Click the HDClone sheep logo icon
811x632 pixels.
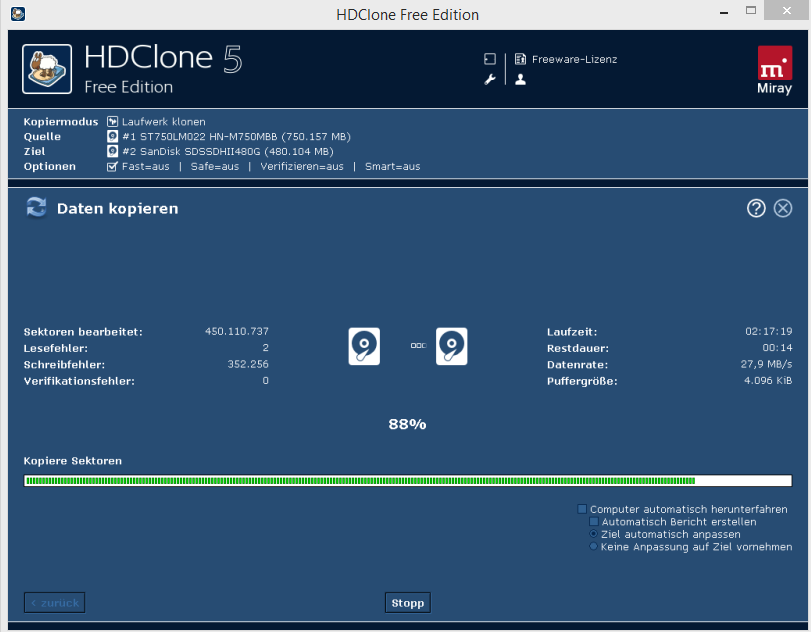[x=47, y=69]
